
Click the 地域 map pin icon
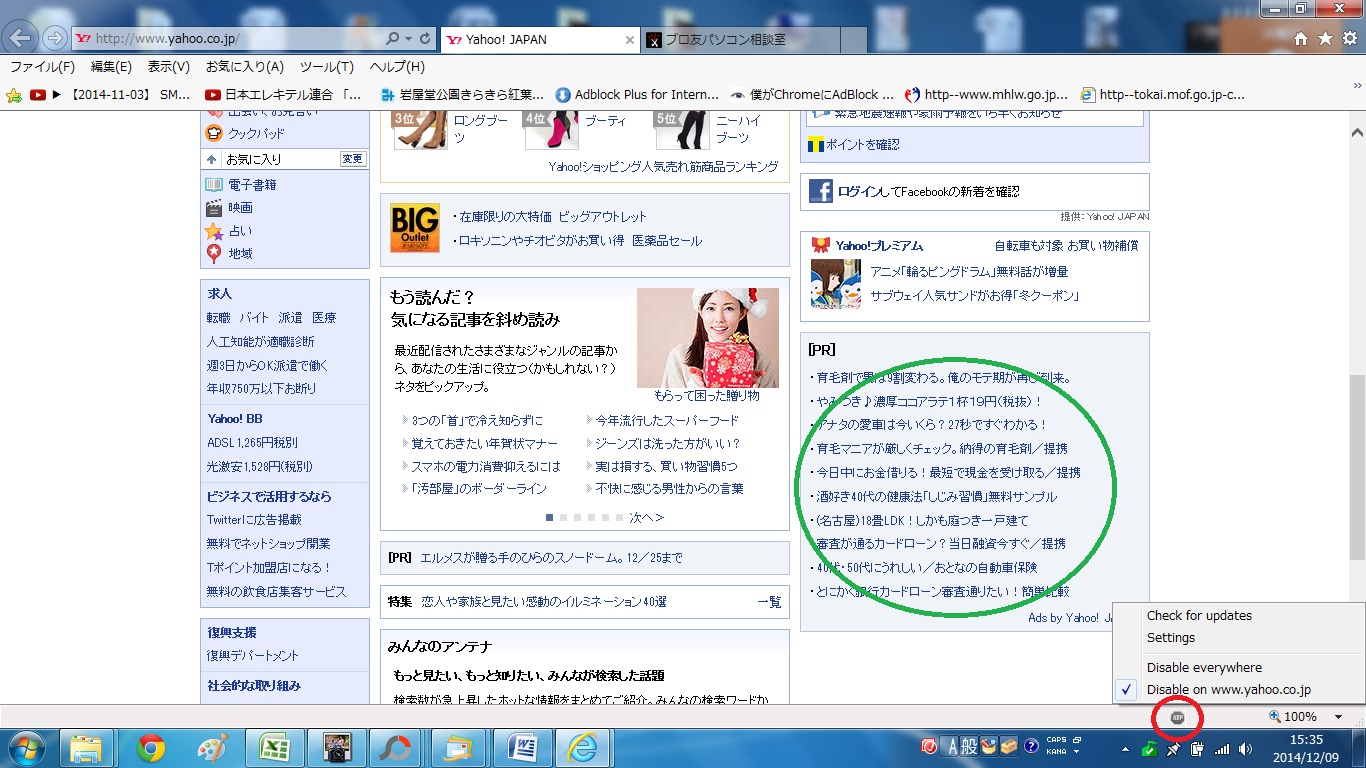coord(214,254)
